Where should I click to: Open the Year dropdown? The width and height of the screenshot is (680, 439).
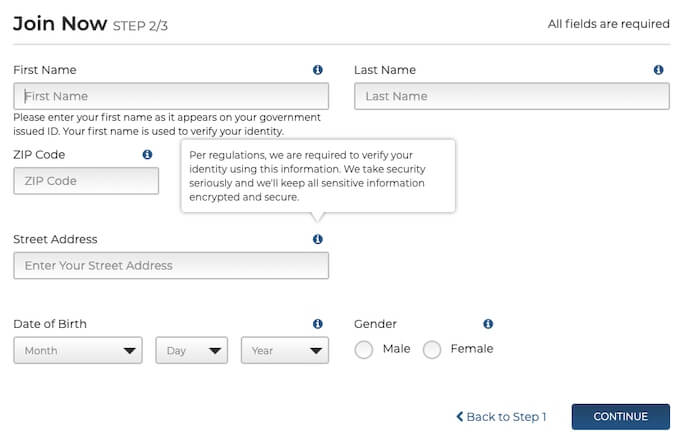click(284, 351)
